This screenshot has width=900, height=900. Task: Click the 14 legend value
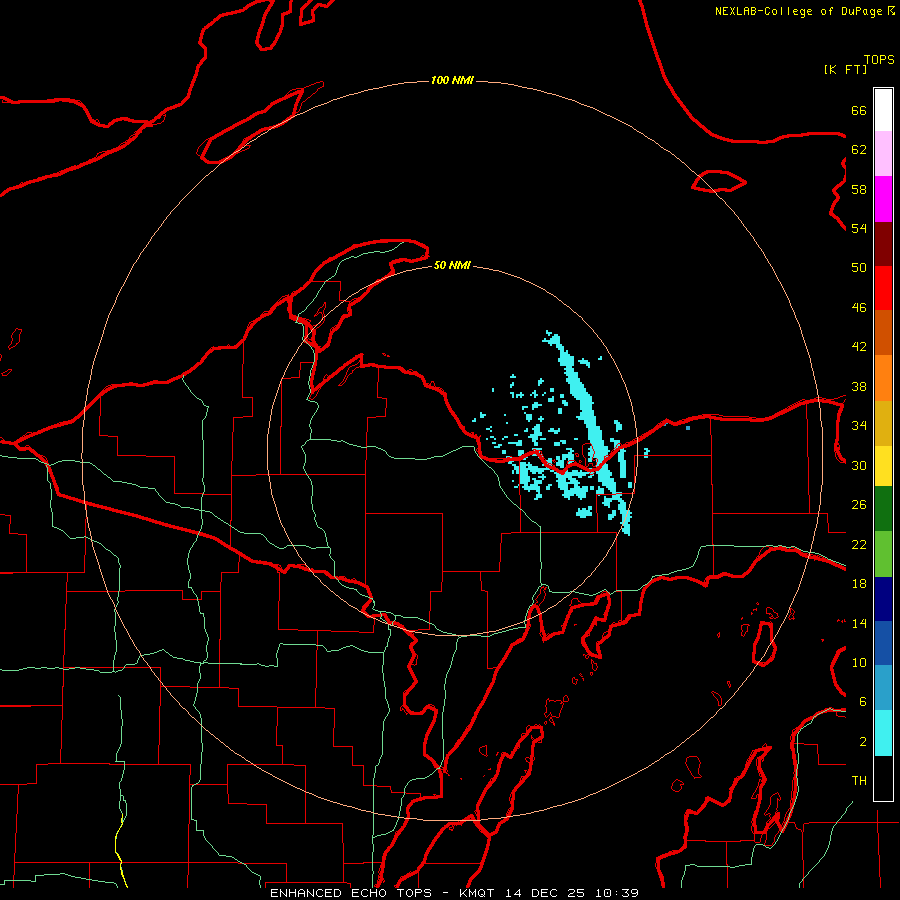859,623
